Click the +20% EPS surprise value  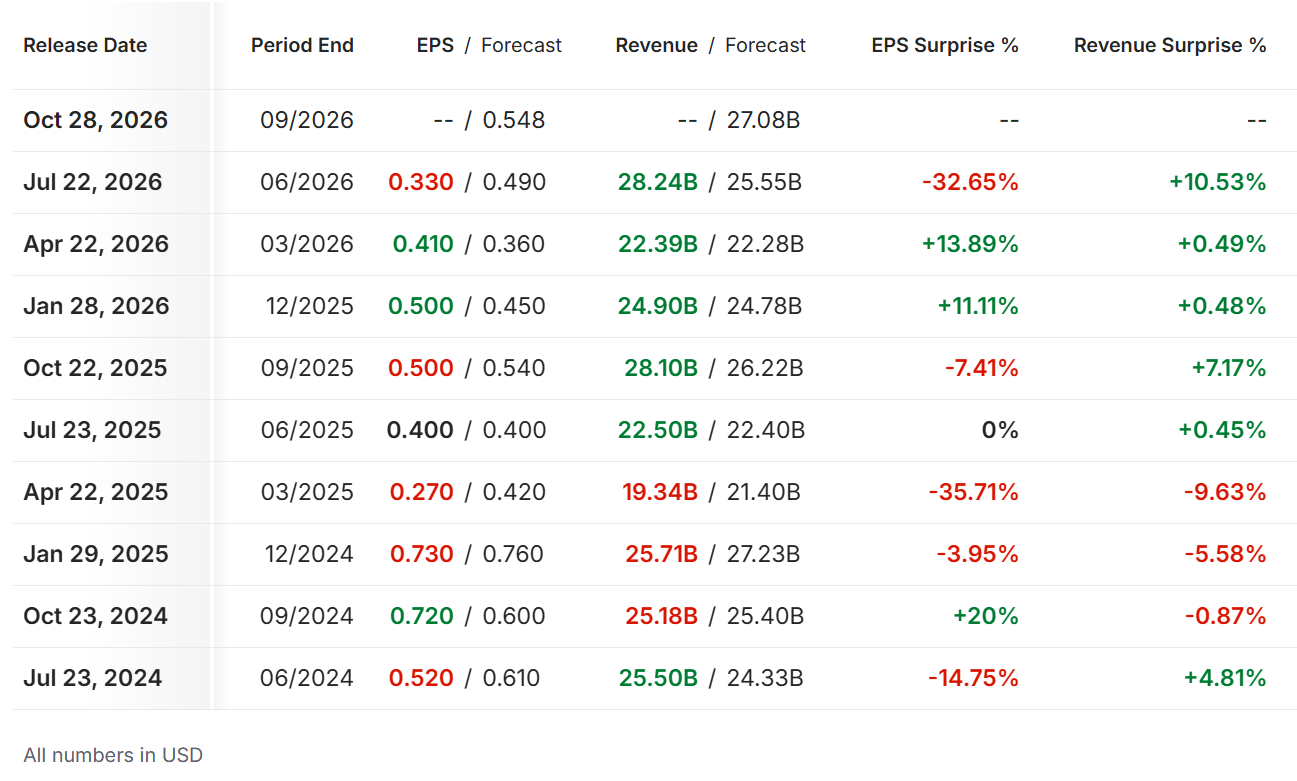coord(986,616)
